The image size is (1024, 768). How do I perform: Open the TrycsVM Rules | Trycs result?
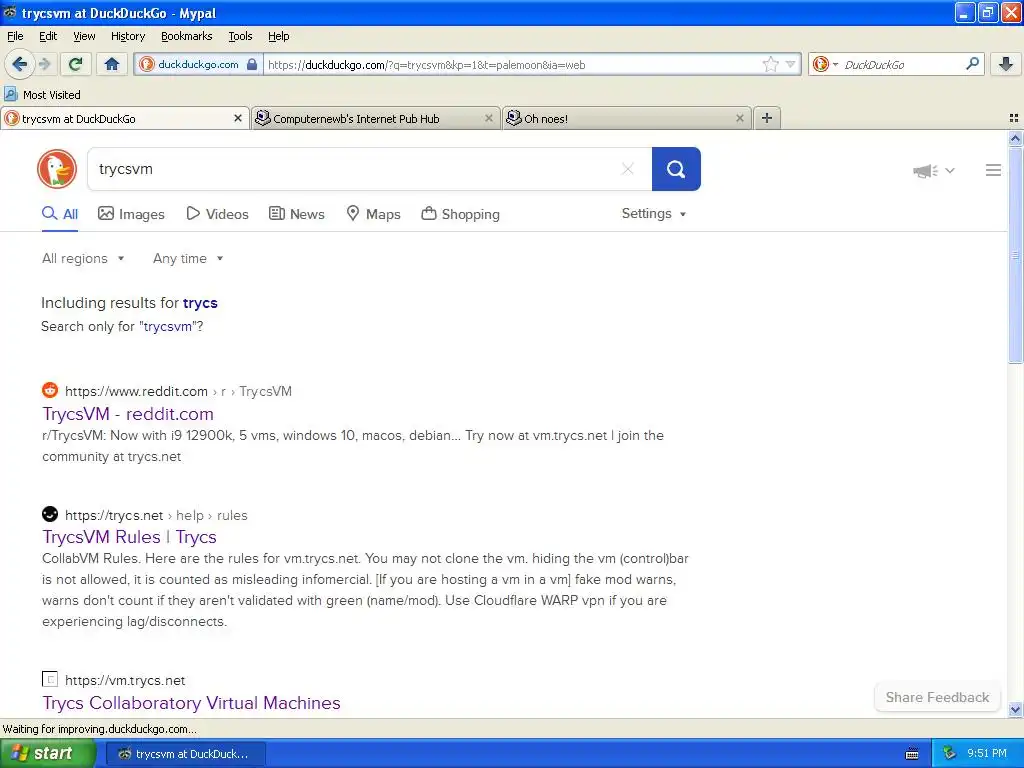coord(129,537)
